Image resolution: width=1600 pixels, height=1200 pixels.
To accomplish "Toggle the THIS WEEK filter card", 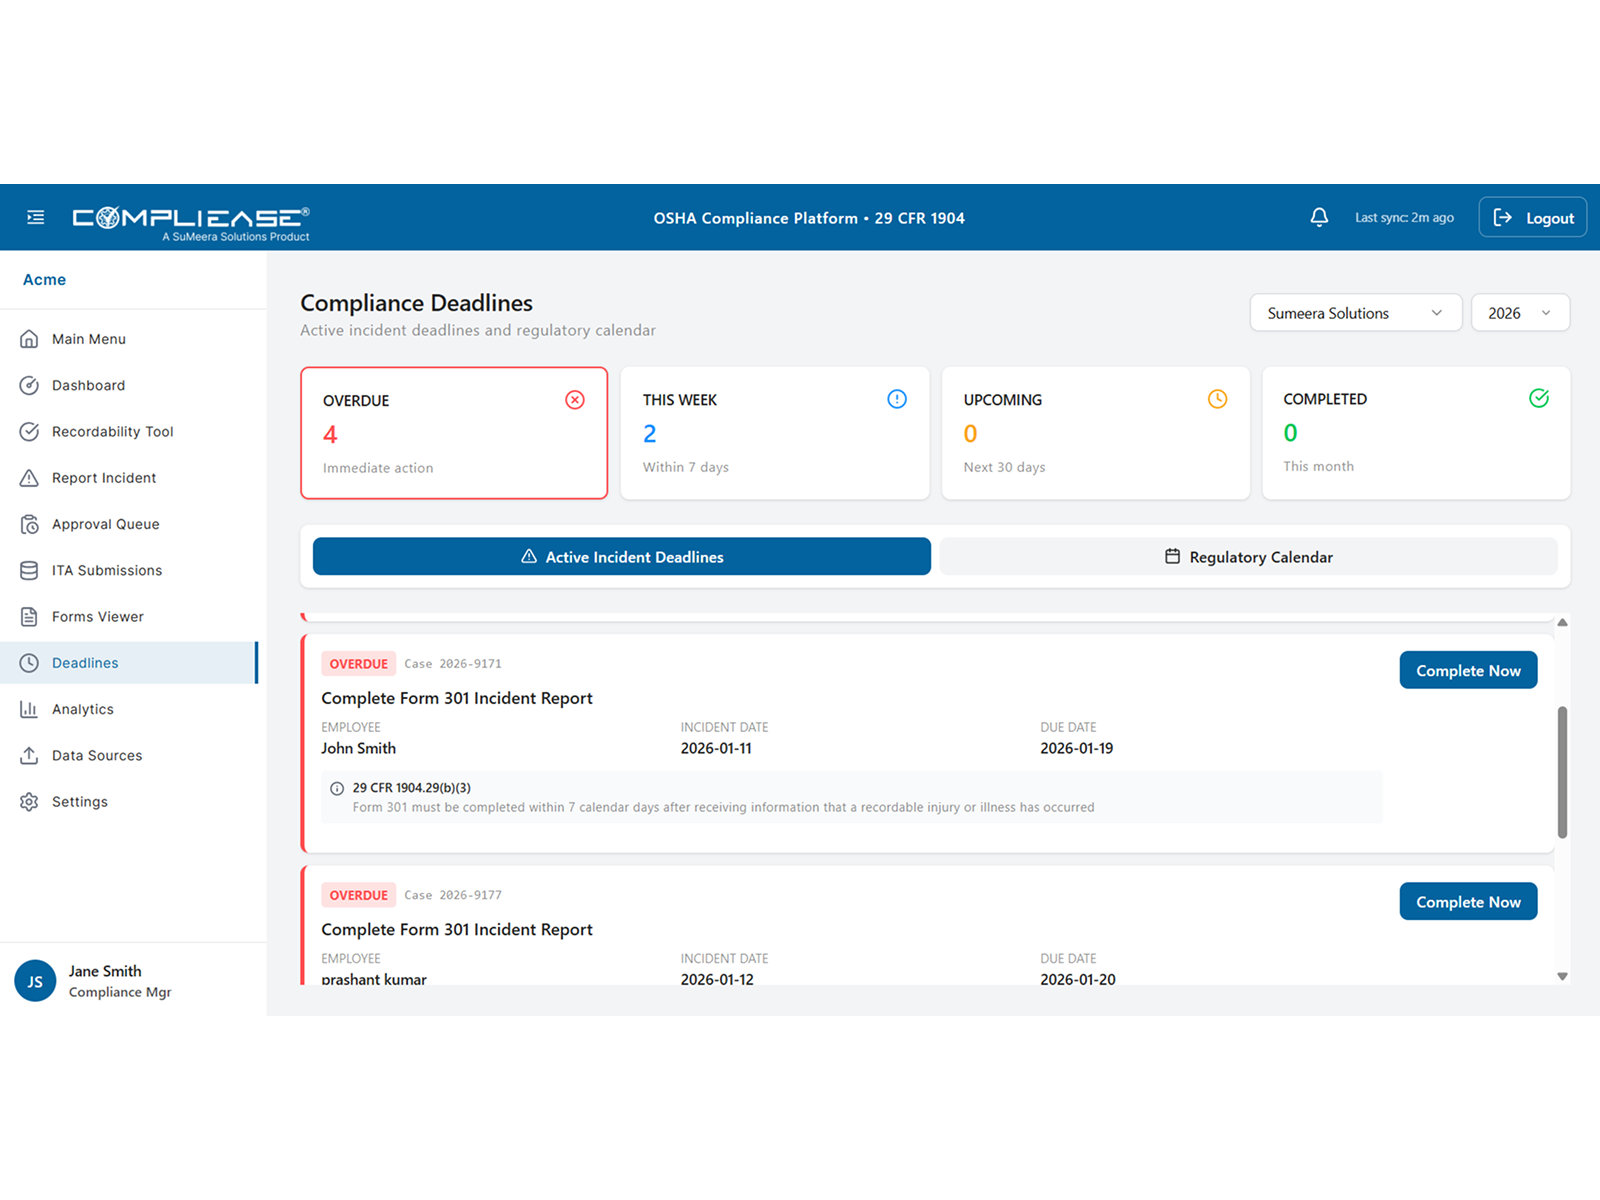I will (774, 433).
